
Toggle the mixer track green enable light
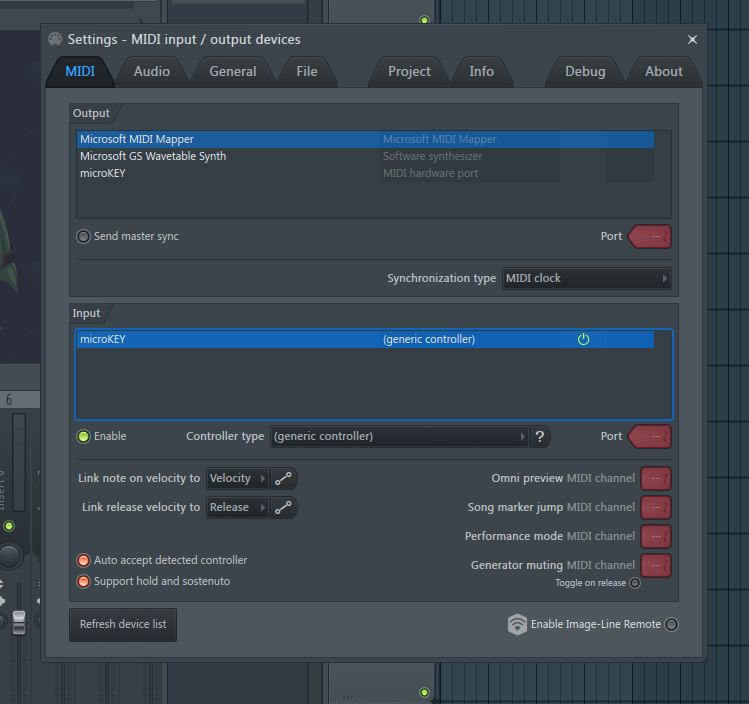9,526
